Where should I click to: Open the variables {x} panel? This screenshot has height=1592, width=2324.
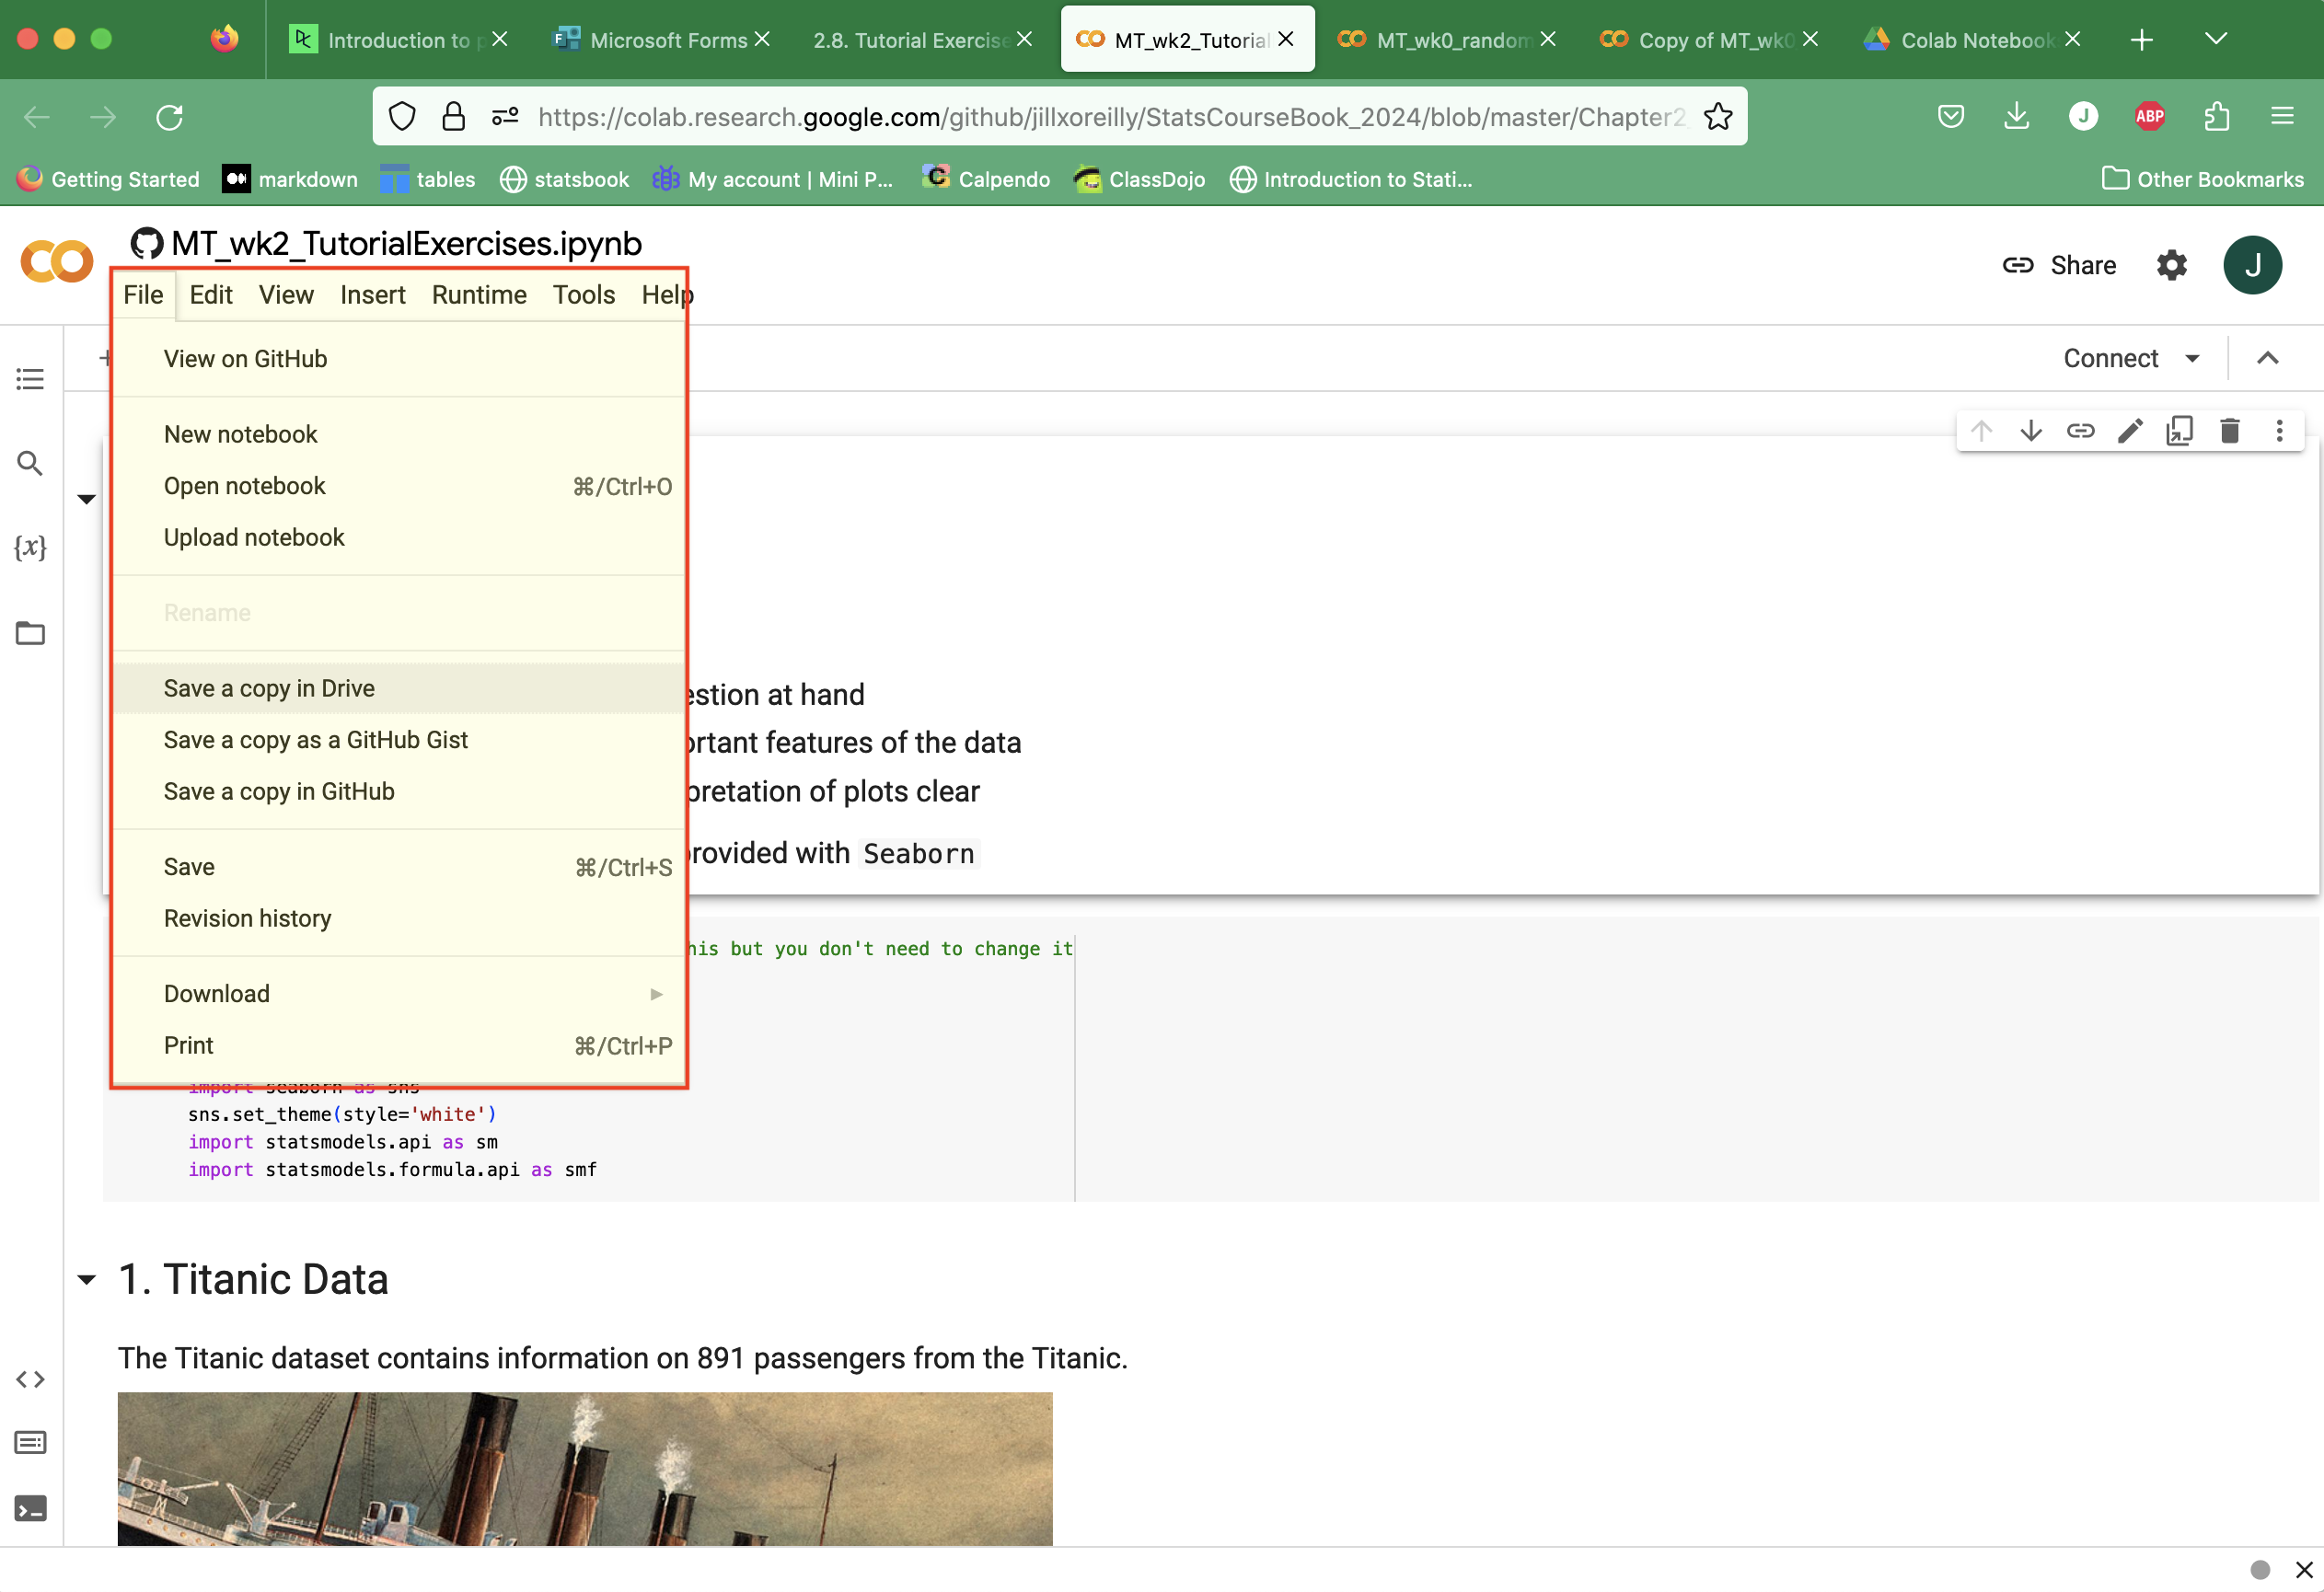coord(30,547)
